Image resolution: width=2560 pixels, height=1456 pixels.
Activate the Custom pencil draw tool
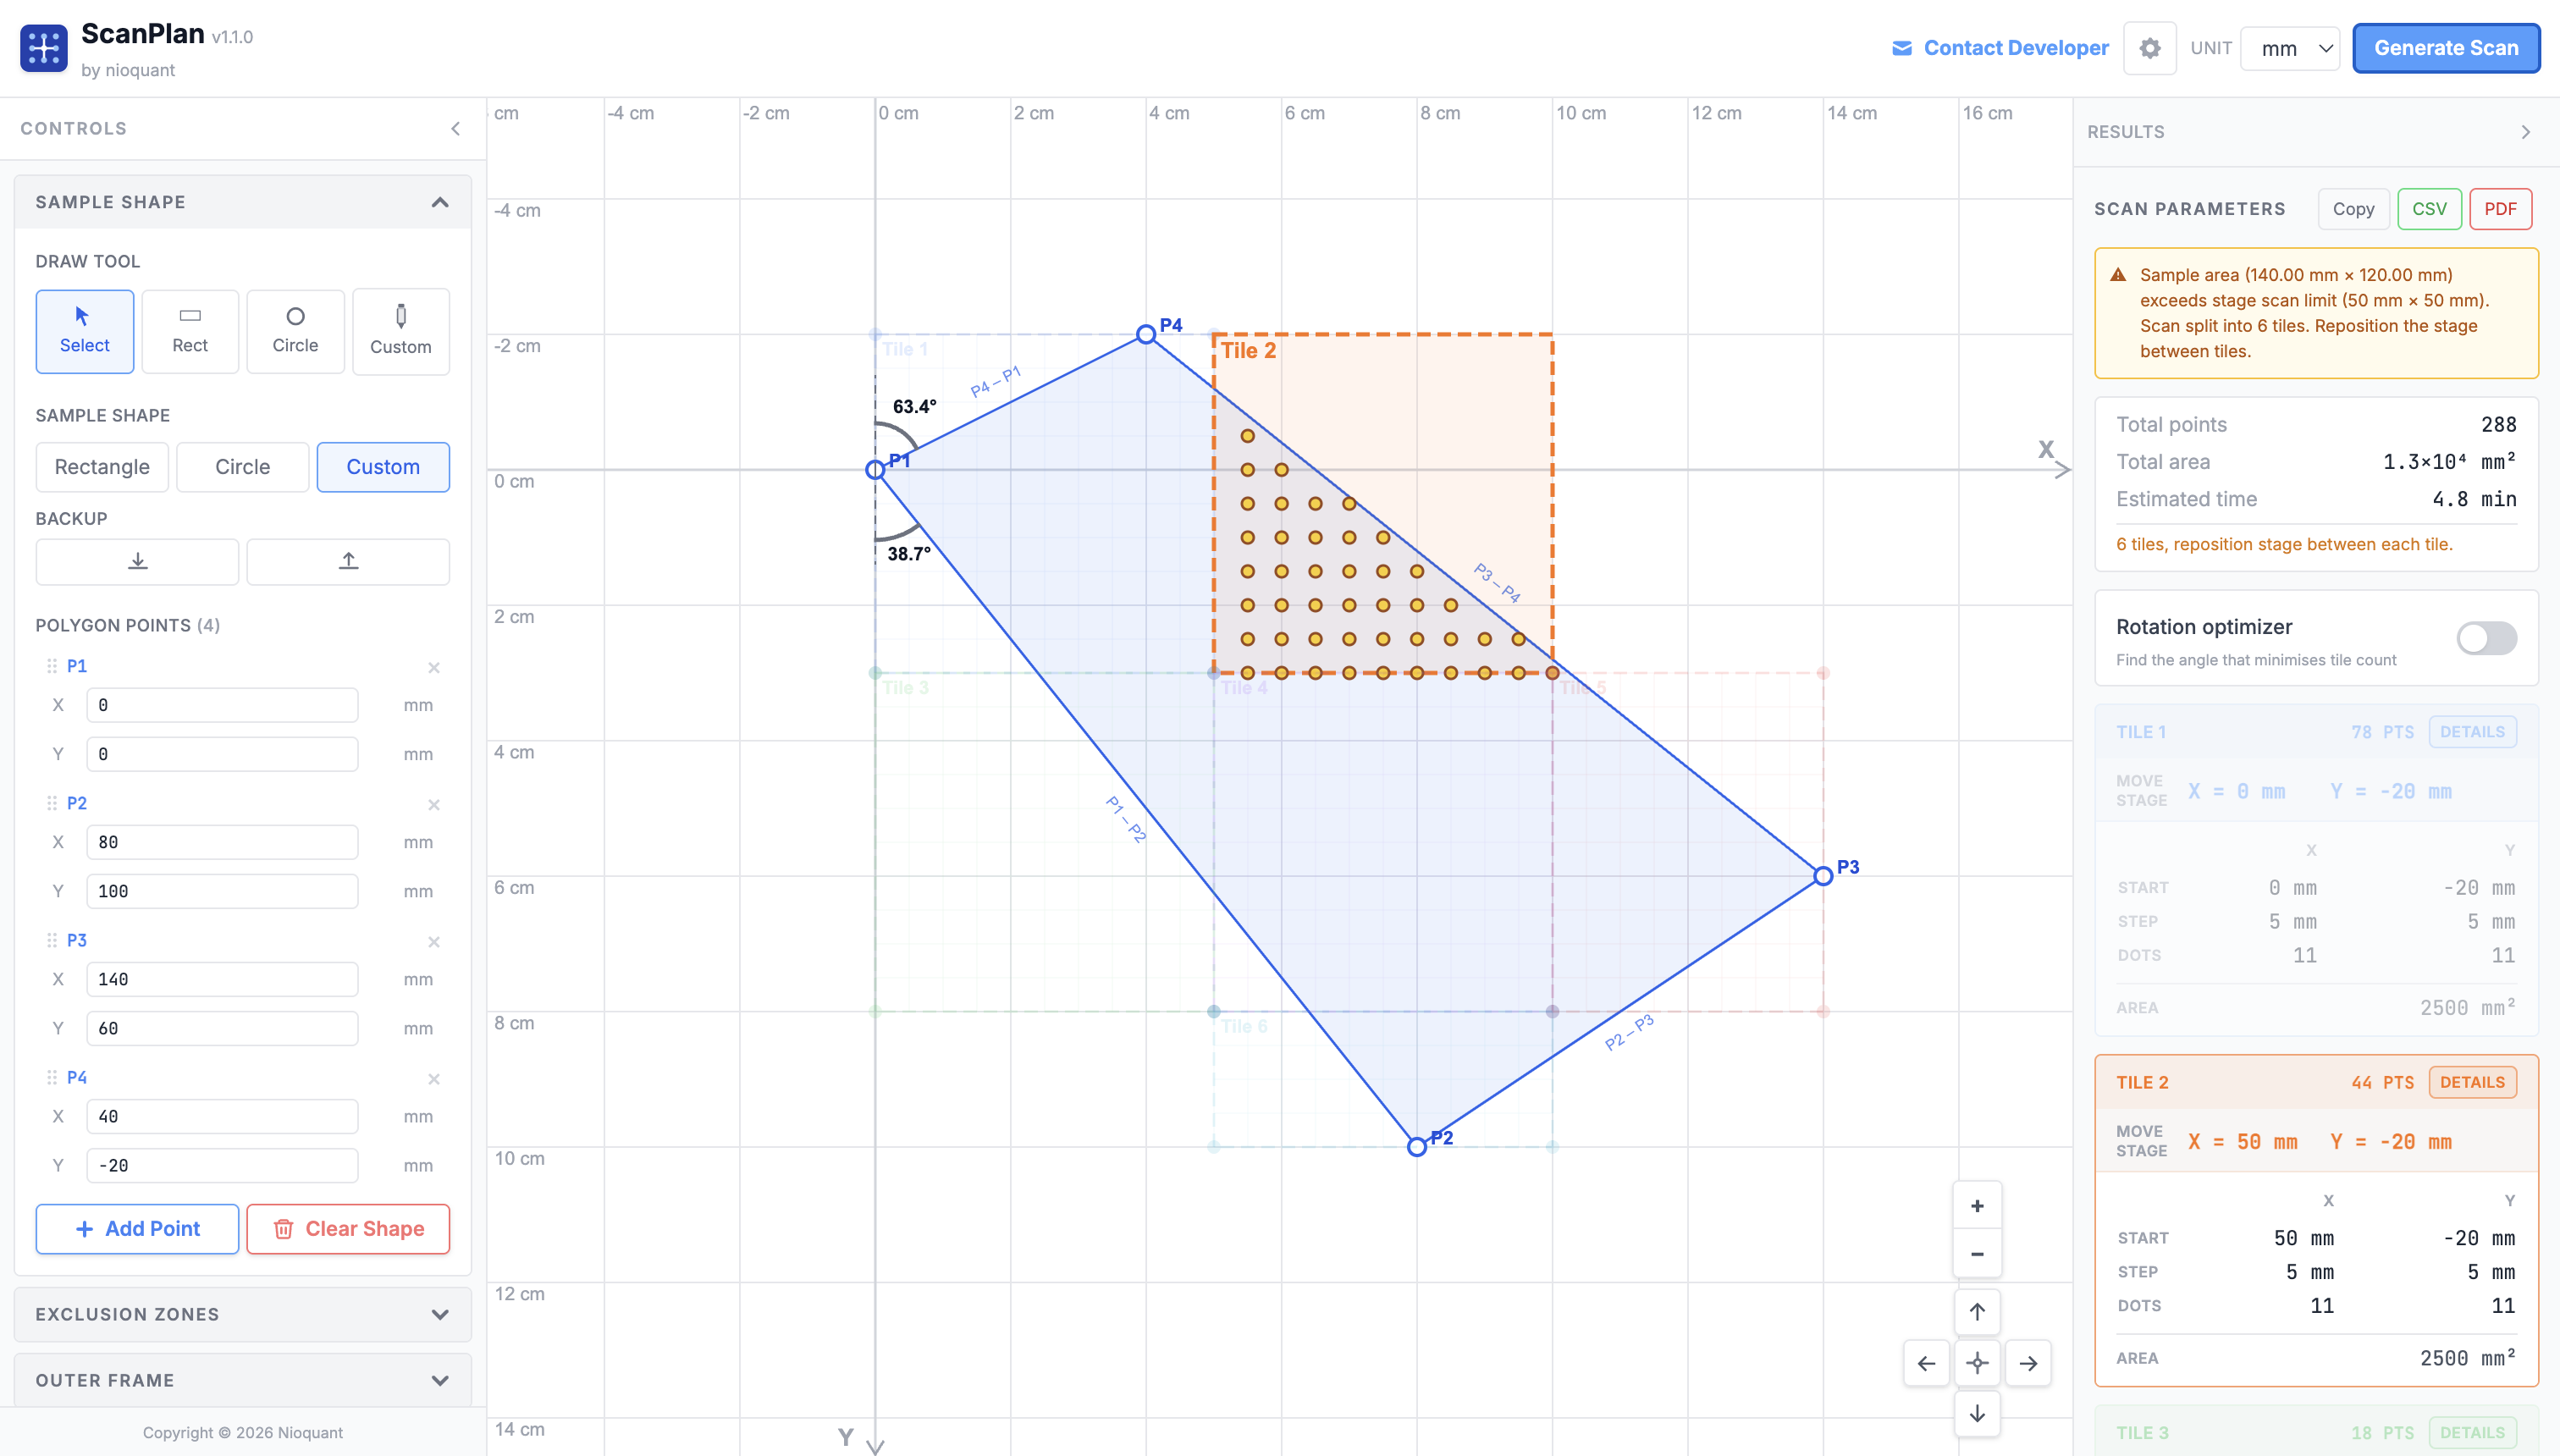[x=401, y=332]
